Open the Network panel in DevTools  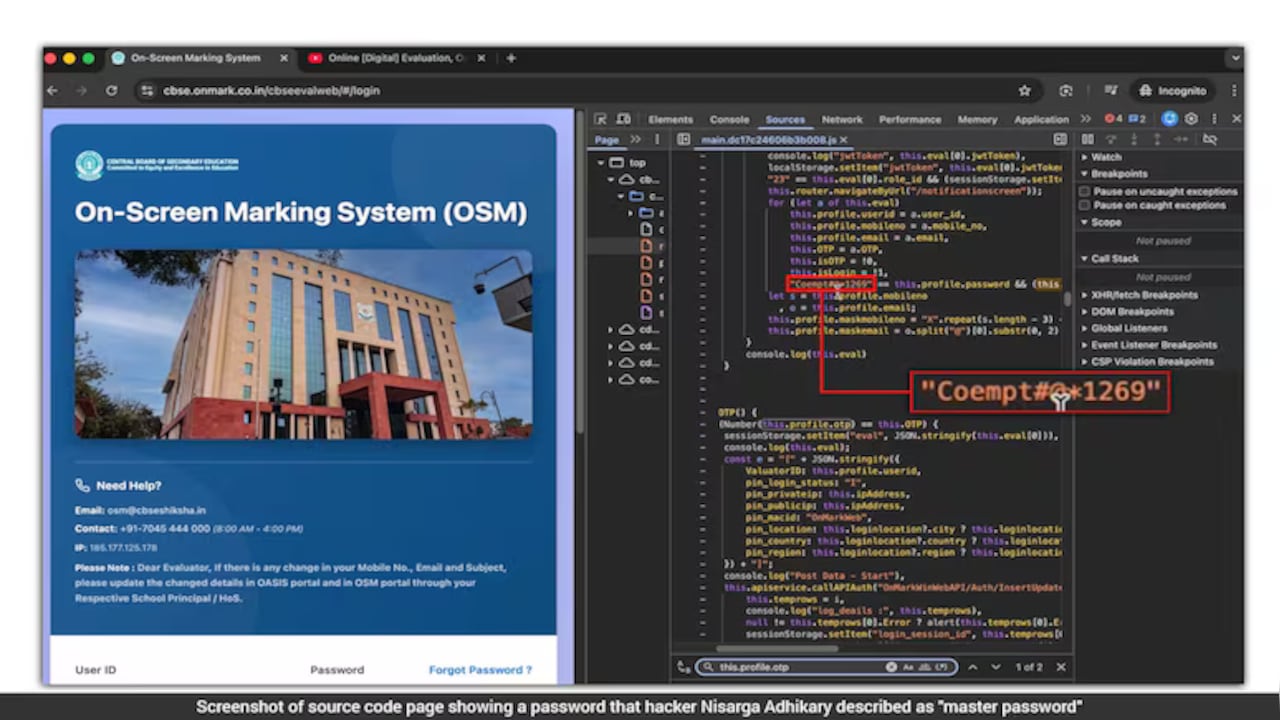click(x=842, y=120)
